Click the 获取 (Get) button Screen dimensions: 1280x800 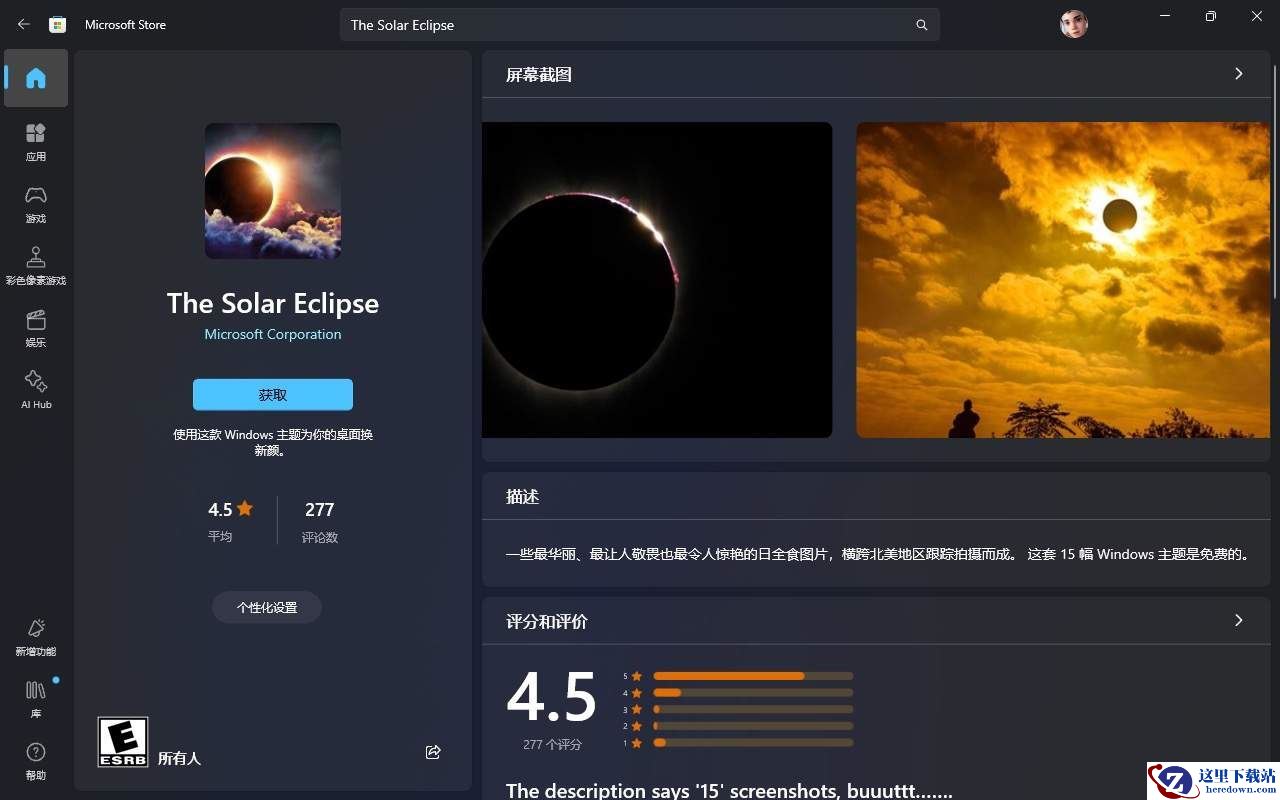[x=273, y=395]
